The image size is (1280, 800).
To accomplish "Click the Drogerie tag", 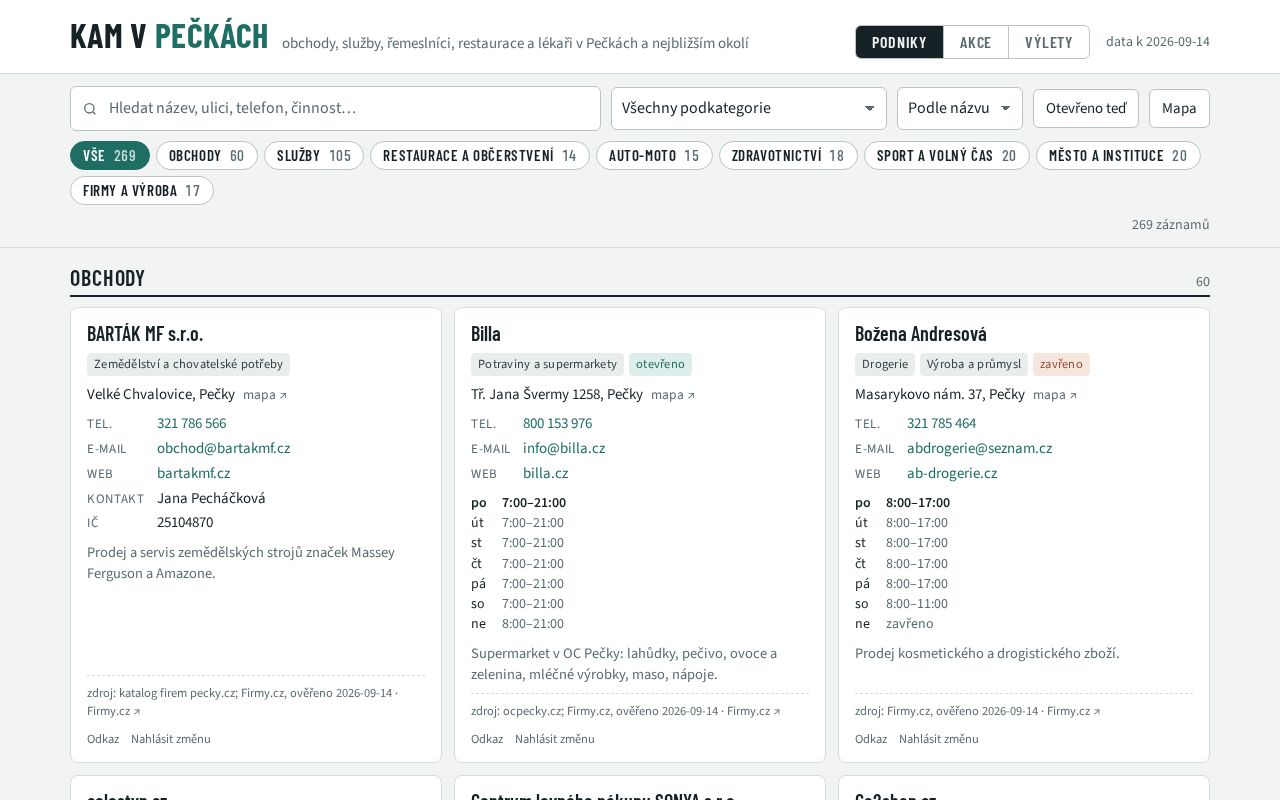I will click(x=885, y=364).
